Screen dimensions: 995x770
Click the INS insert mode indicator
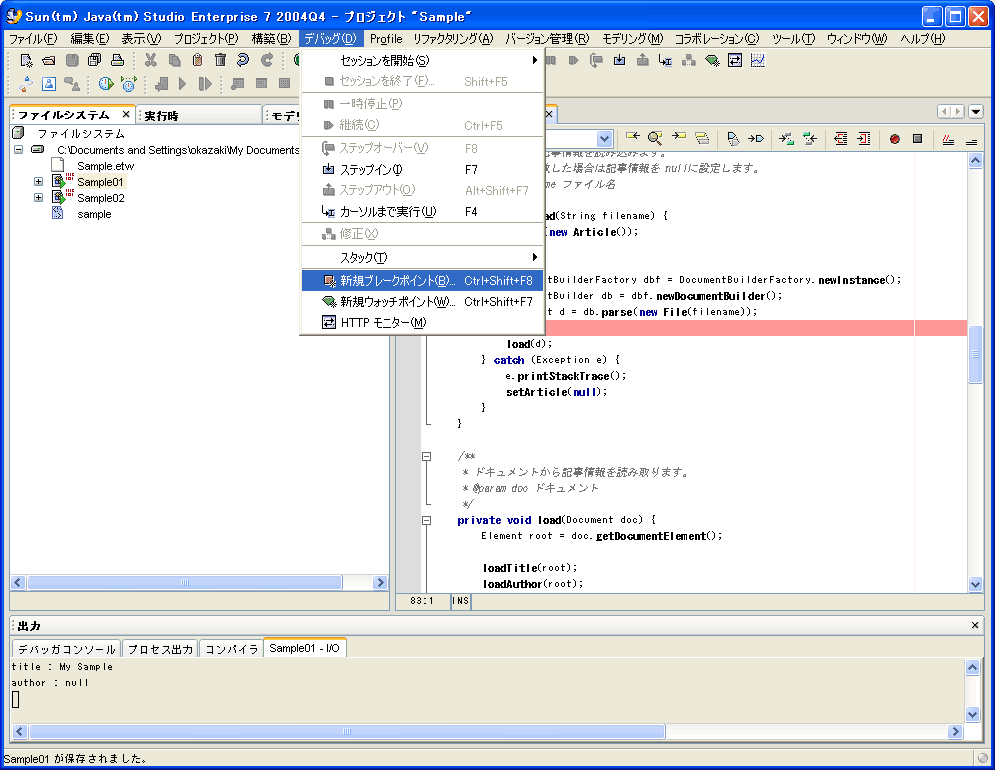click(461, 601)
